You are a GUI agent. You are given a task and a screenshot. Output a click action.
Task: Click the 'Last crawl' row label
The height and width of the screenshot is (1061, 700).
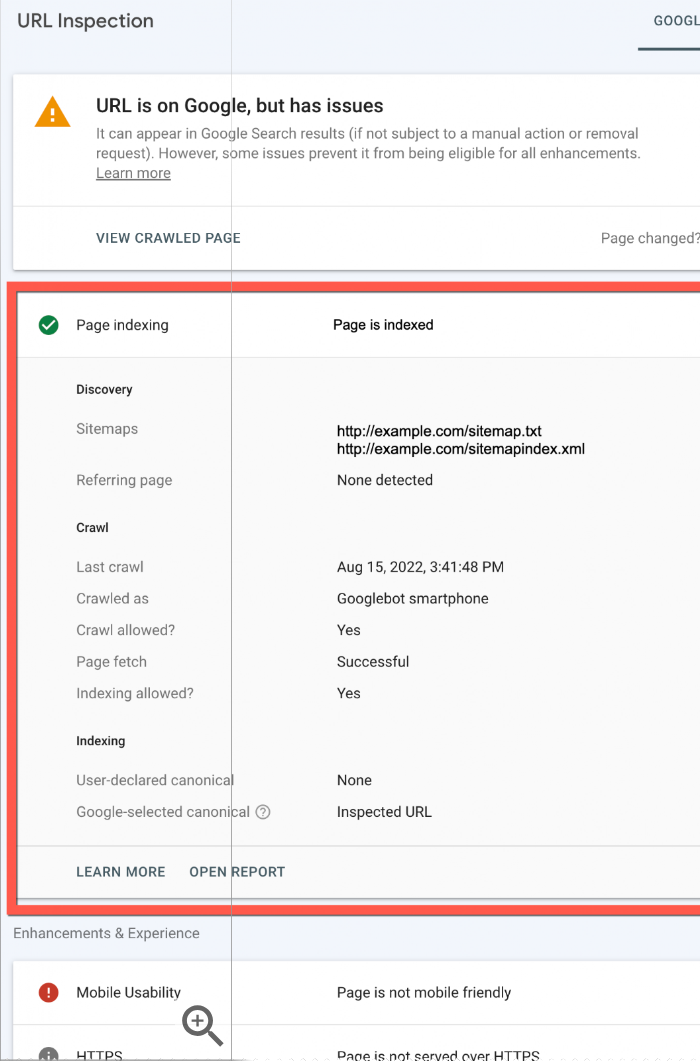tap(110, 567)
